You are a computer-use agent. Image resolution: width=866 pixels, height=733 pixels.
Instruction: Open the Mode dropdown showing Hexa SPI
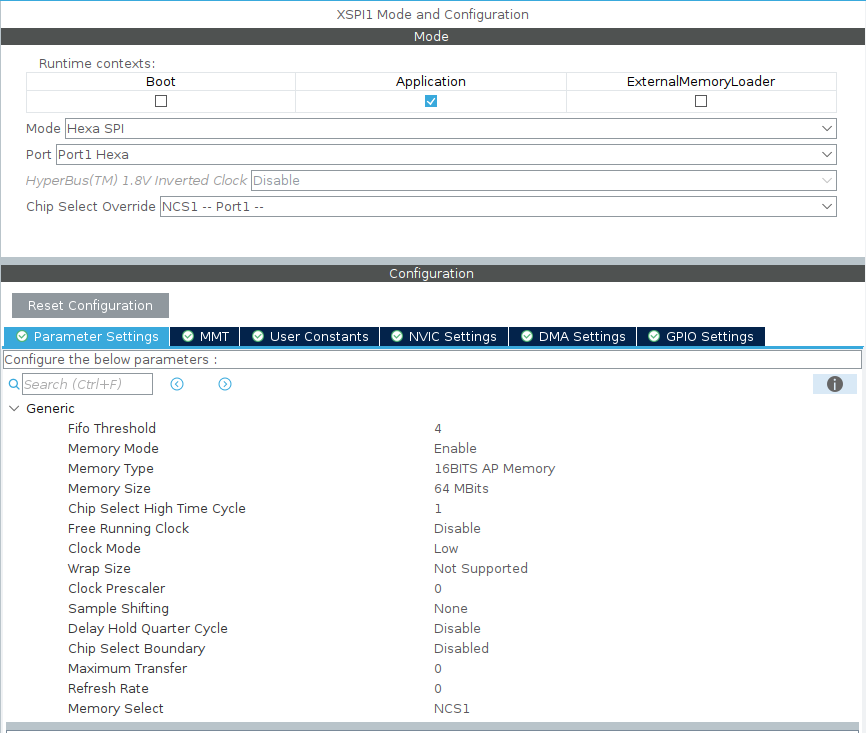point(826,128)
